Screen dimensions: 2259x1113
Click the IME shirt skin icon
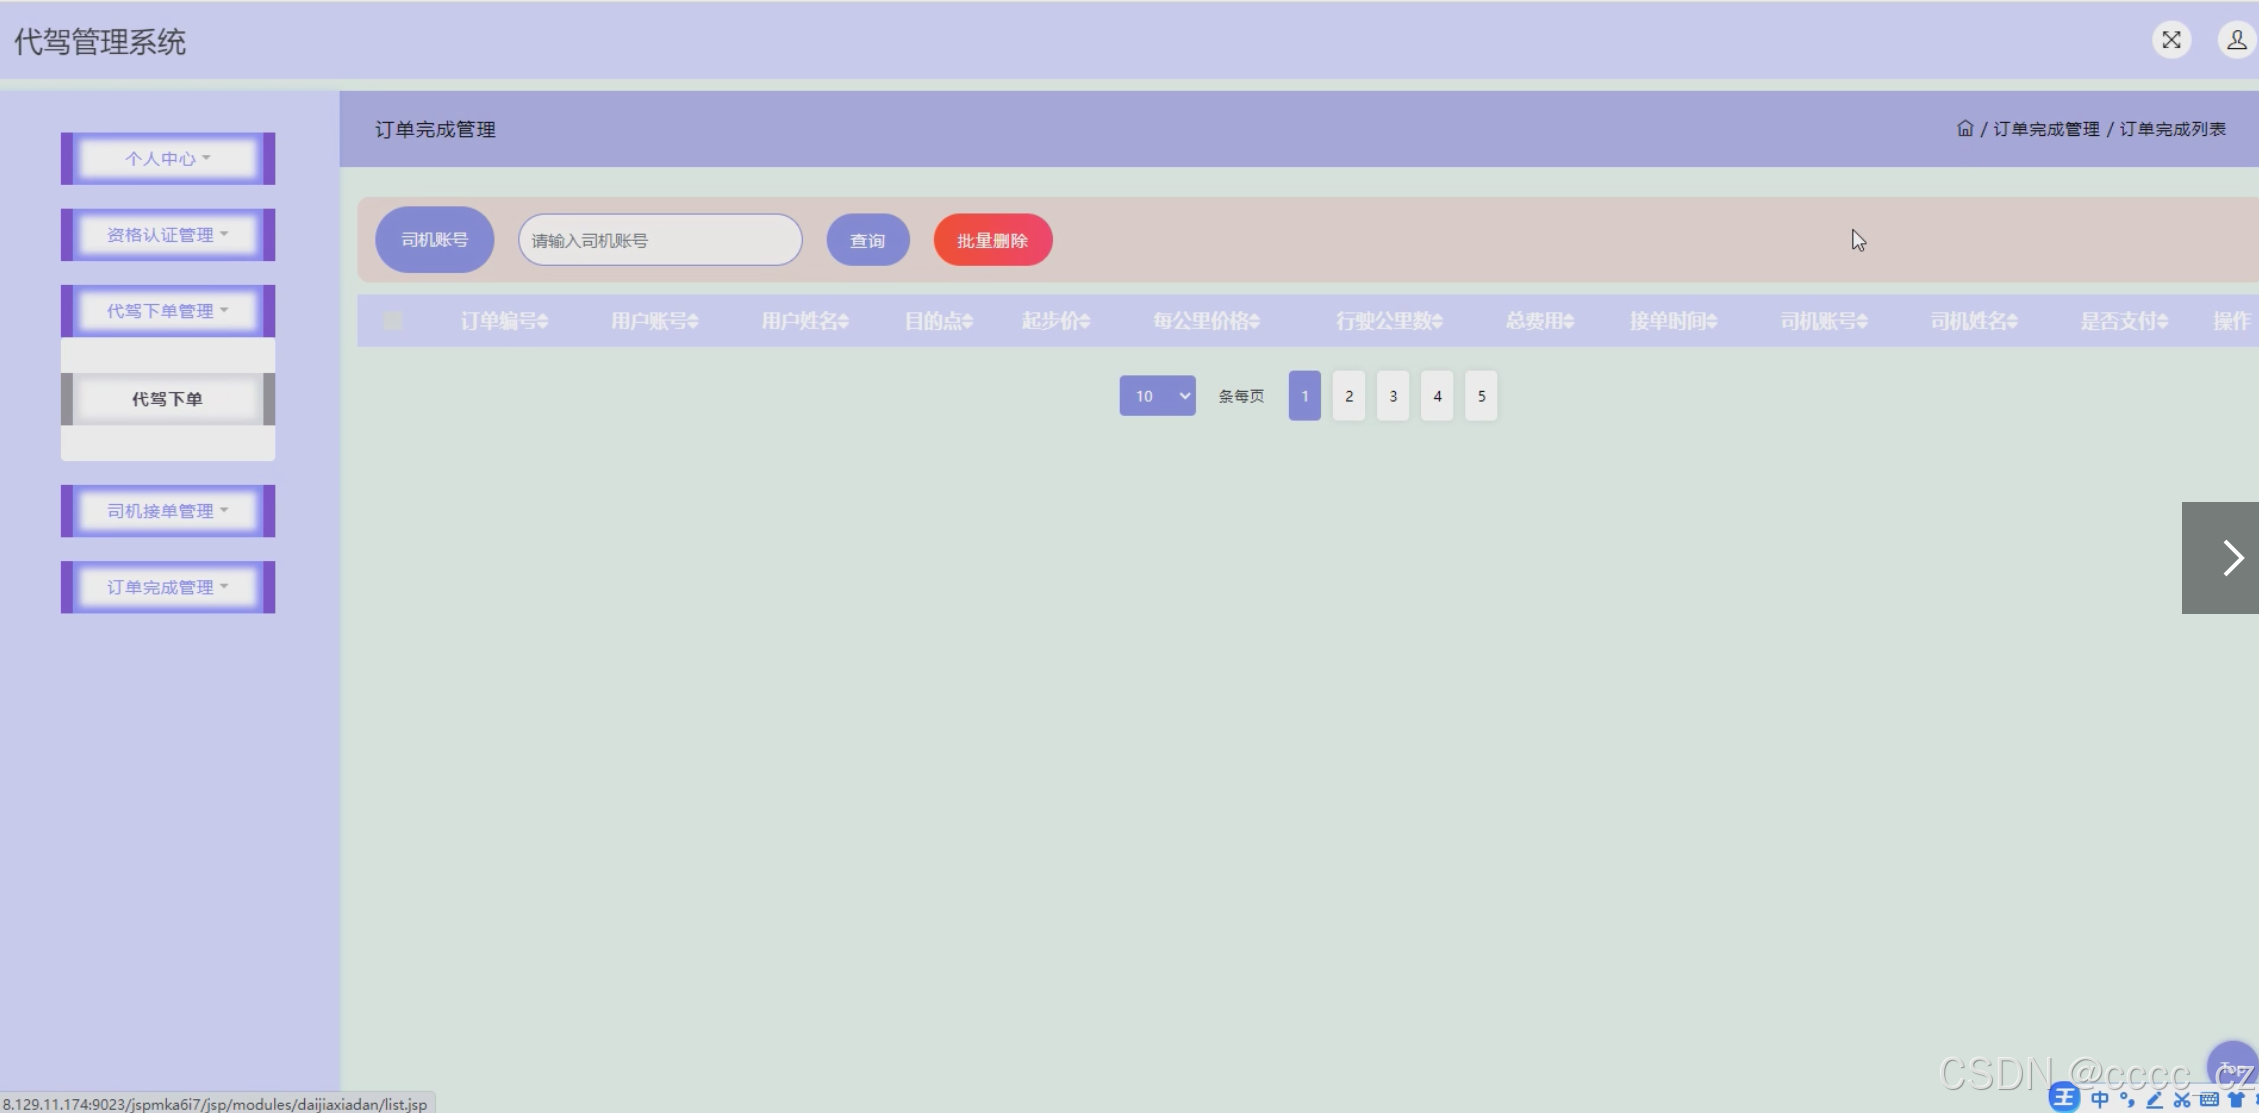tap(2236, 1100)
